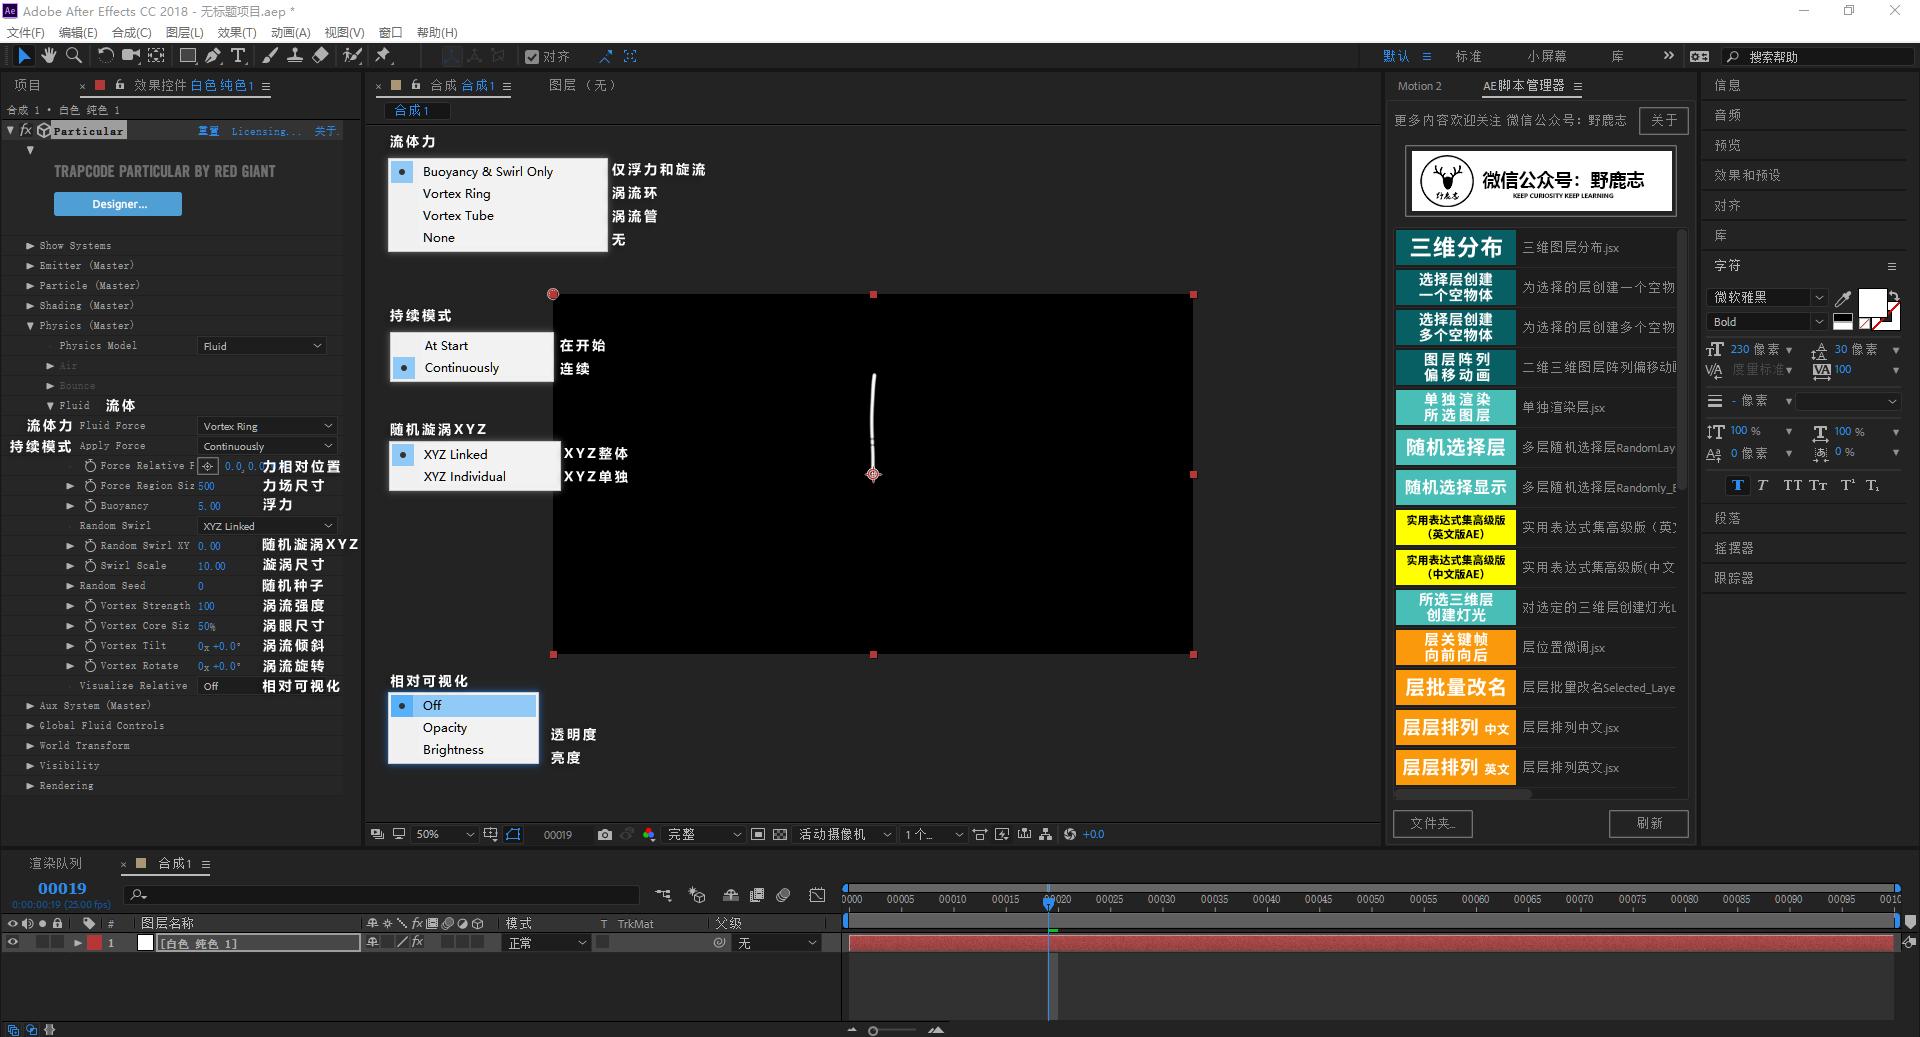Select the Clone Stamp tool
Viewport: 1920px width, 1037px height.
[x=295, y=56]
